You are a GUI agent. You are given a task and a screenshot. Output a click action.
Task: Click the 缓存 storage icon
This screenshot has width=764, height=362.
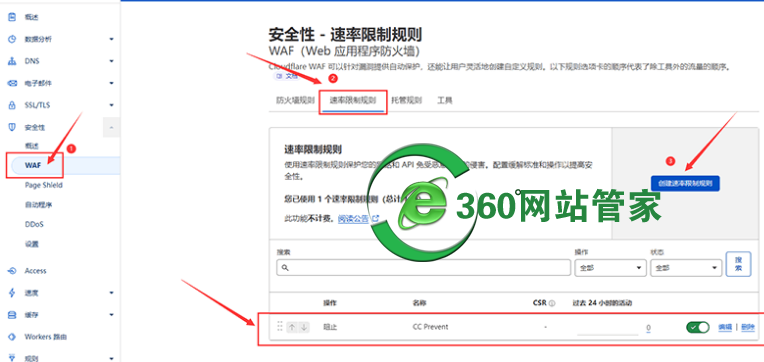(12, 315)
